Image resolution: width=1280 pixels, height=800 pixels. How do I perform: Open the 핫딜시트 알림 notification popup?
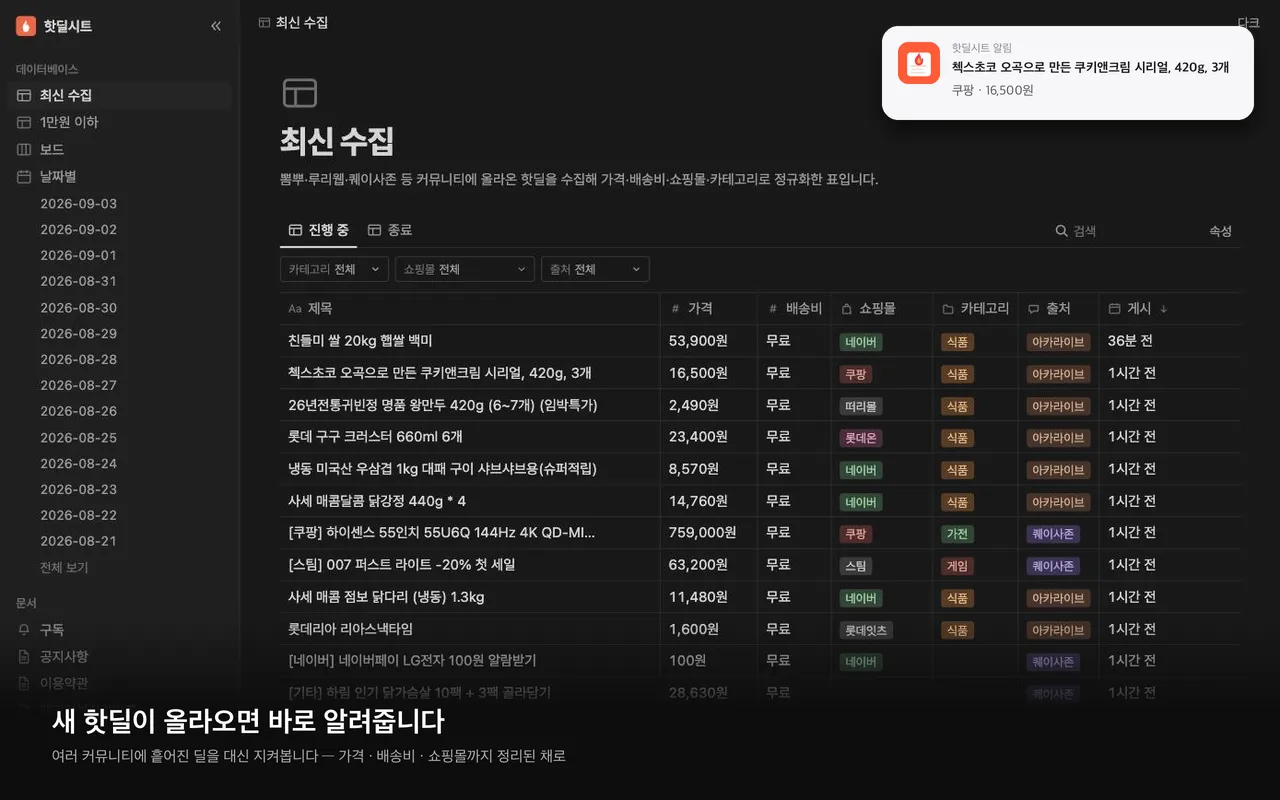tap(1068, 73)
